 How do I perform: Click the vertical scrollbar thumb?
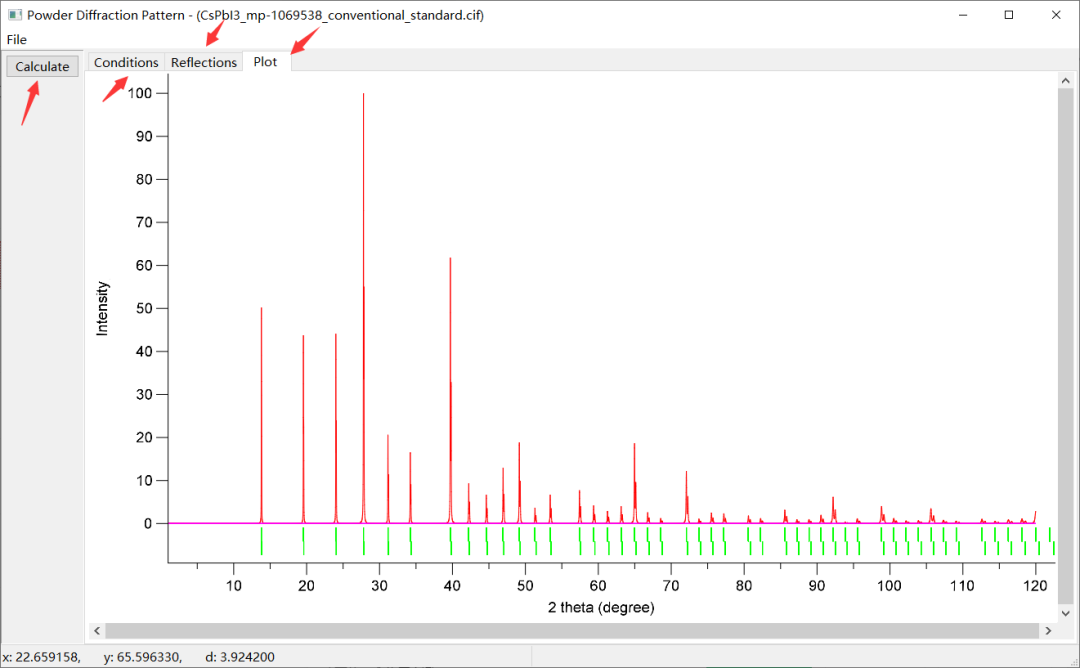[x=1066, y=347]
